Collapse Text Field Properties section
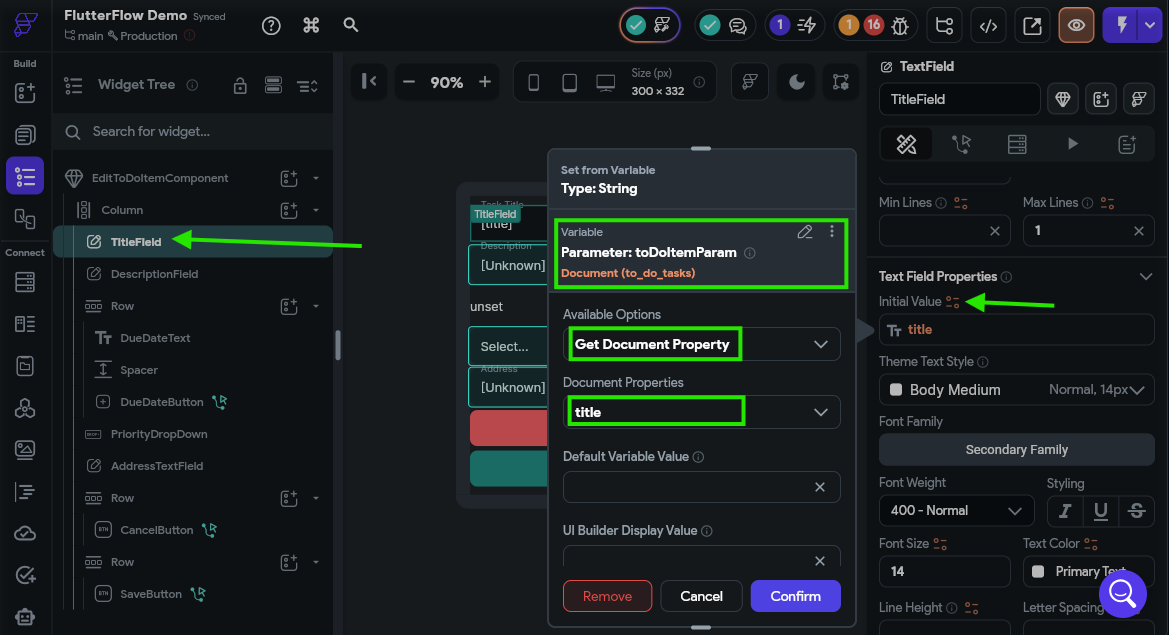The width and height of the screenshot is (1169, 635). (1146, 277)
